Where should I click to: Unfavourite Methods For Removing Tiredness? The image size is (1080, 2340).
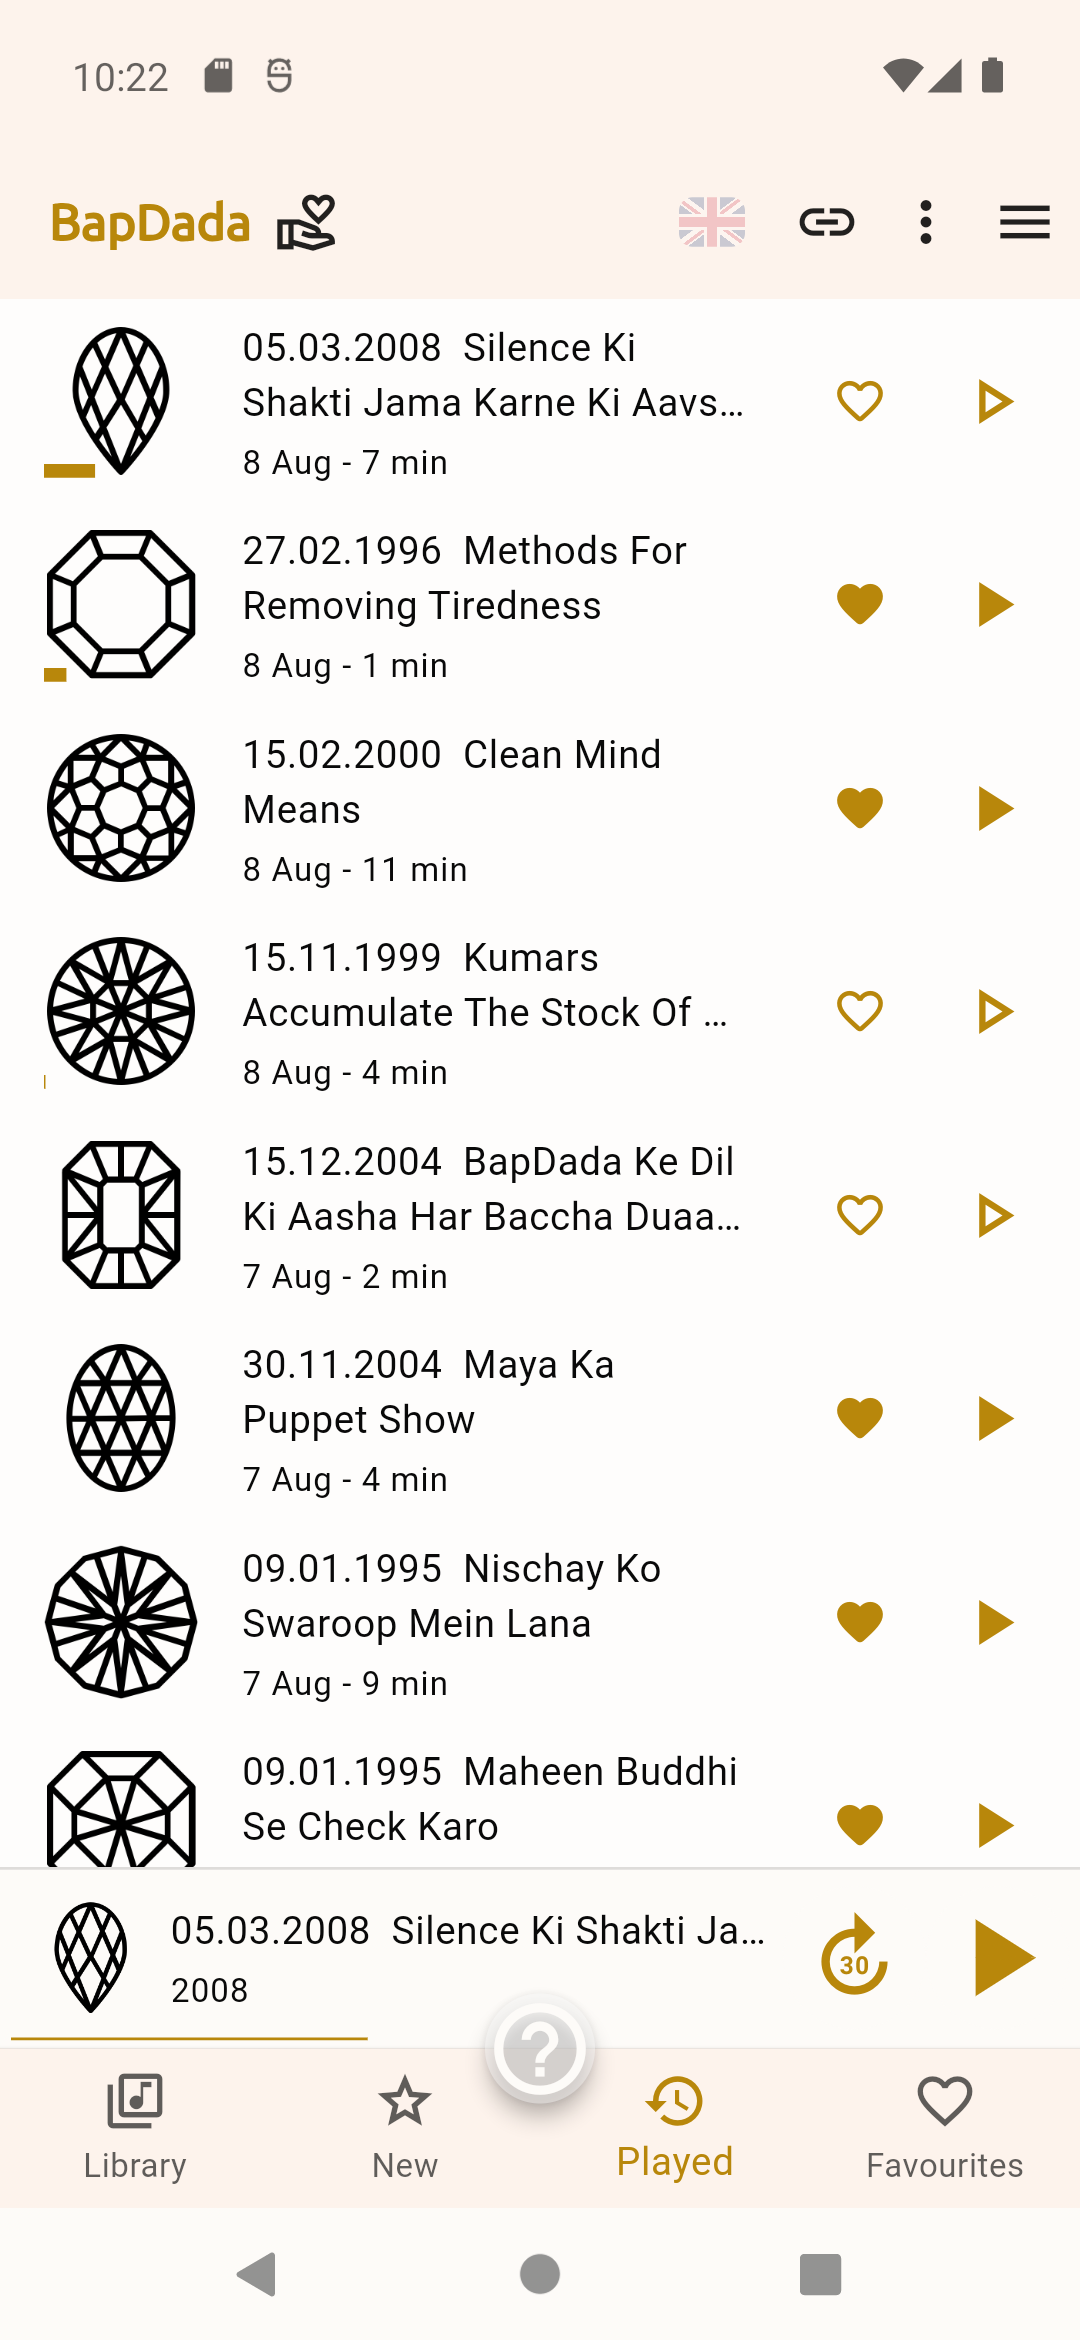click(x=859, y=605)
